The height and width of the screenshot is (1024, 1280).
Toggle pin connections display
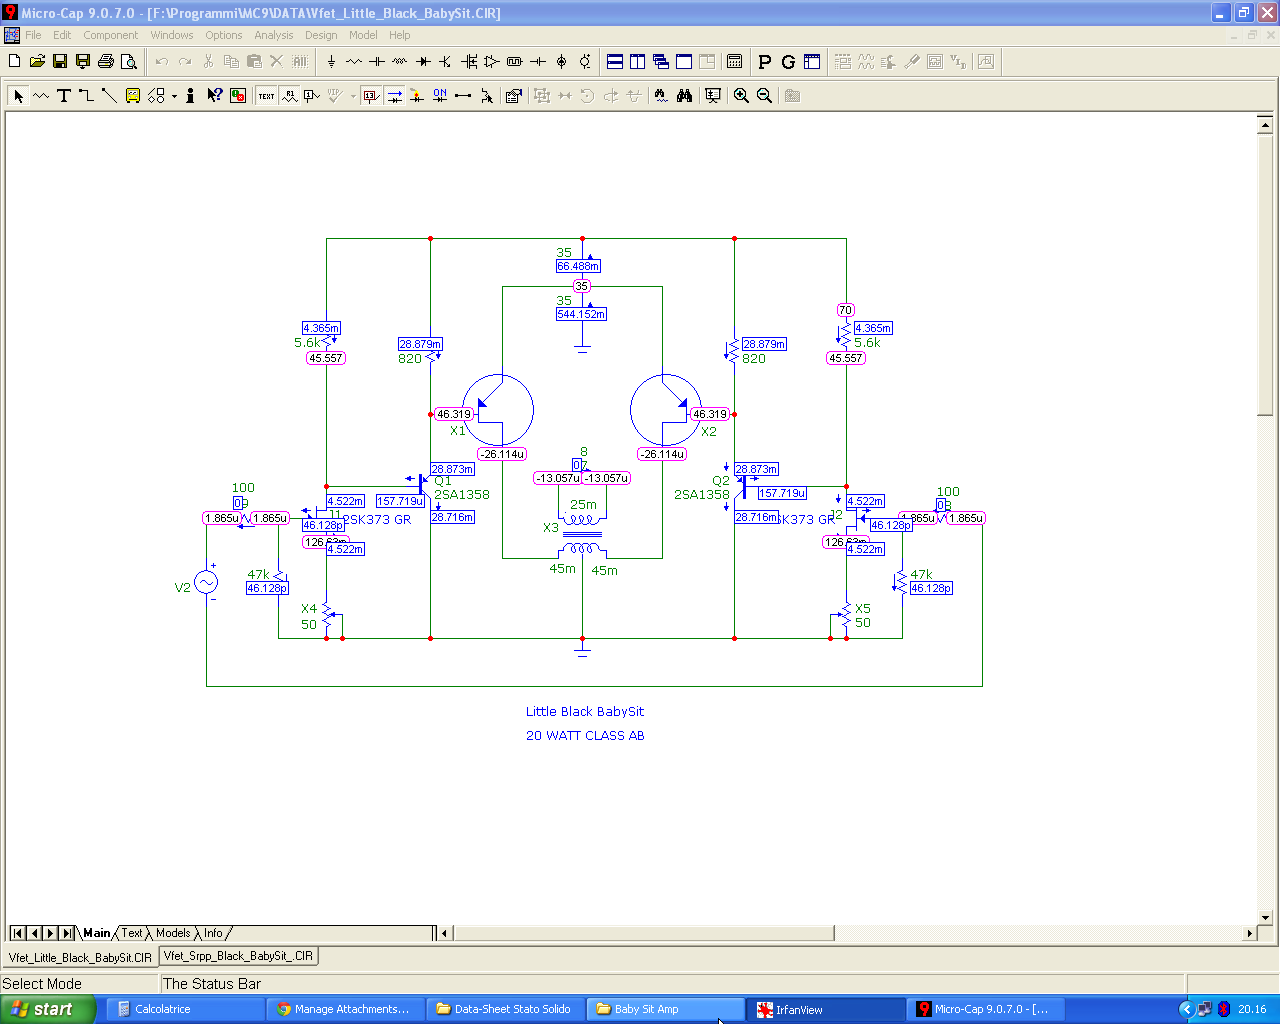(x=463, y=96)
